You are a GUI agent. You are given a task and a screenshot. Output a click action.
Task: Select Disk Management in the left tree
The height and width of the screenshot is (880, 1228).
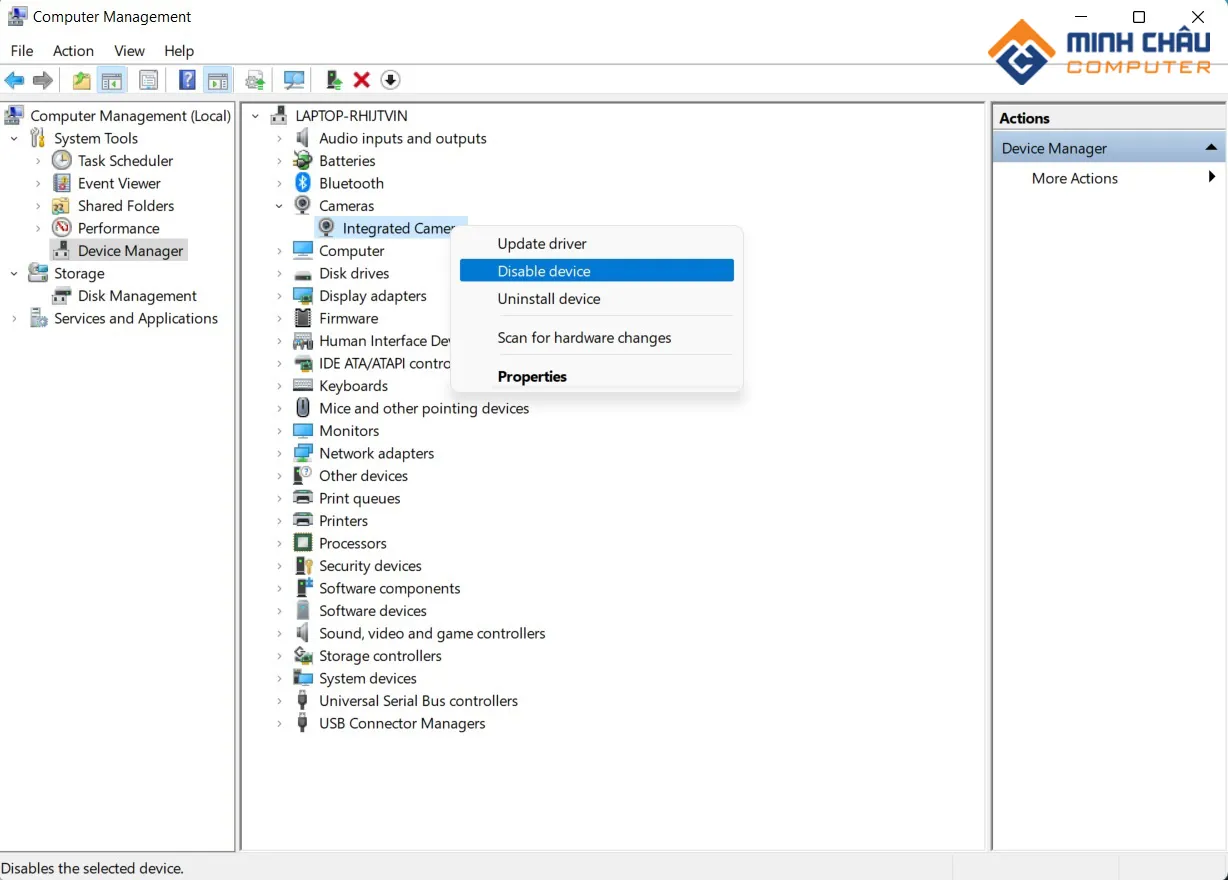click(137, 296)
